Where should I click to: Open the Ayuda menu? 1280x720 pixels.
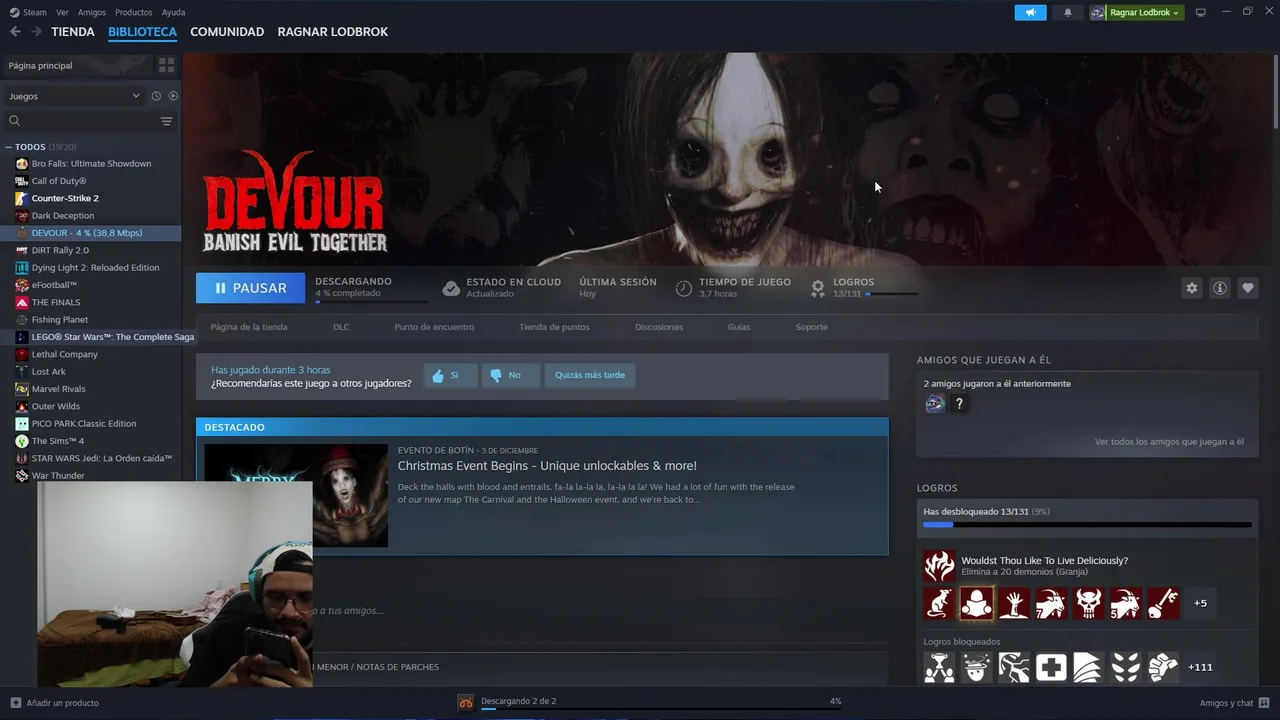point(173,12)
